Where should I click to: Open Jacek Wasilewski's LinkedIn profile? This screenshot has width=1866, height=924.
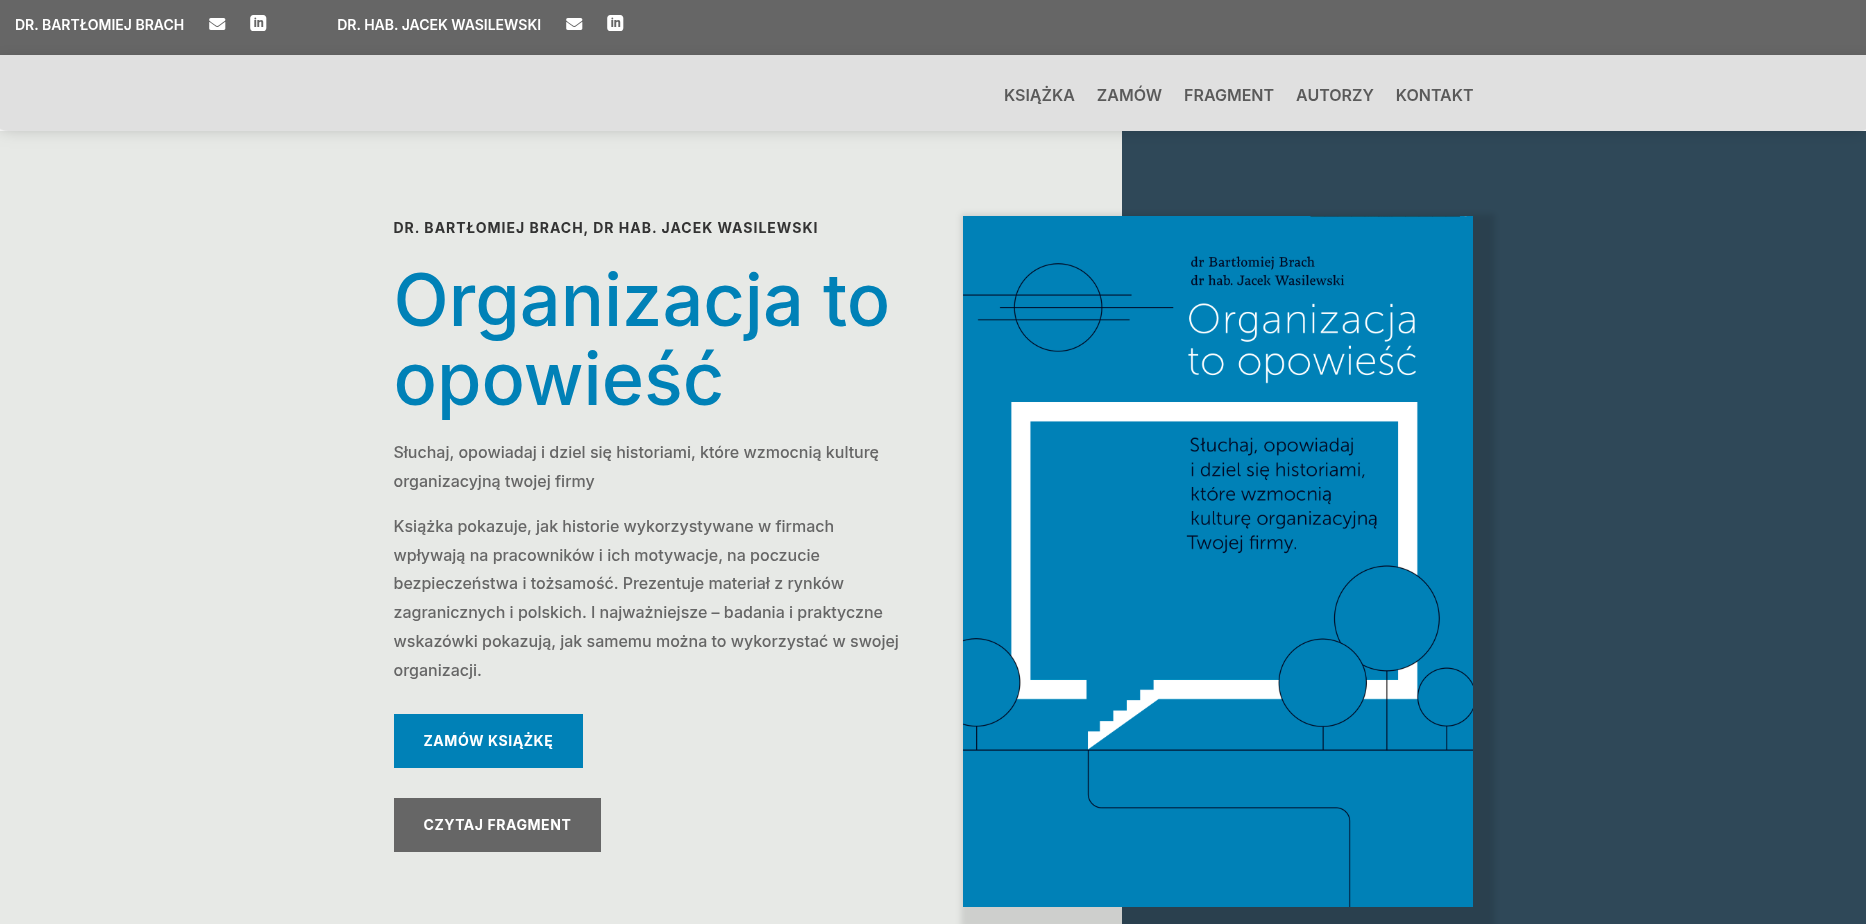[615, 24]
